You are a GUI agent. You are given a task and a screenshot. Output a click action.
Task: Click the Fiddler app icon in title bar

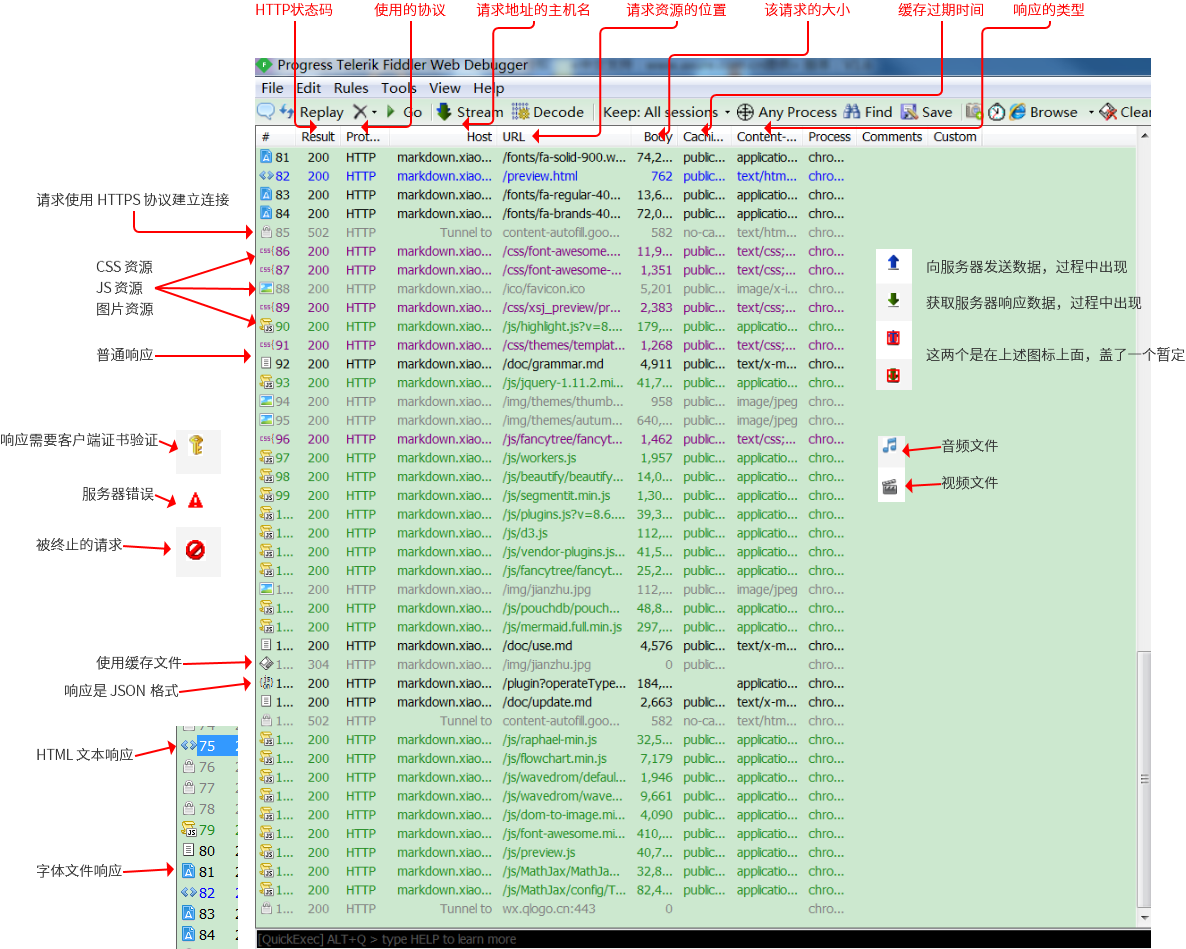[264, 65]
